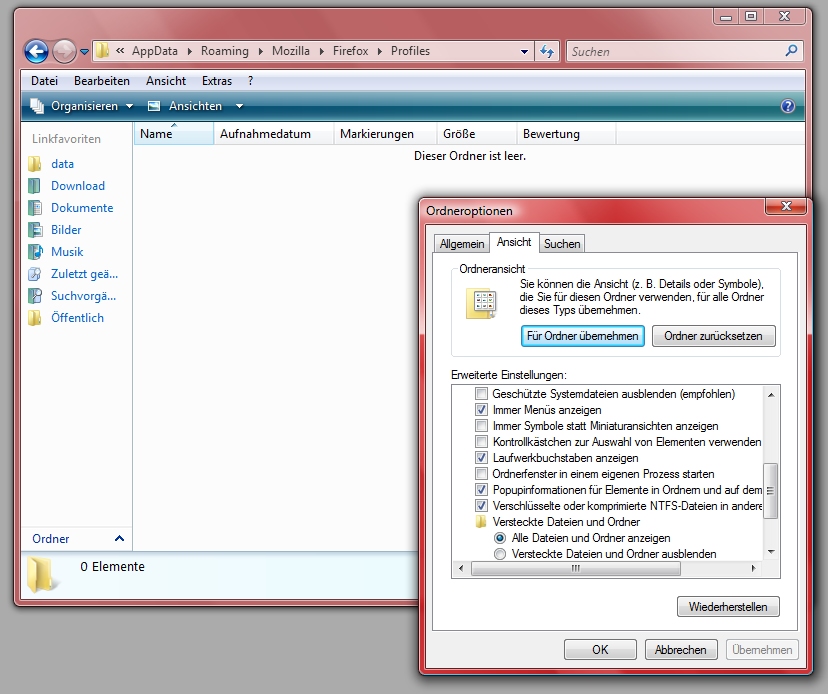This screenshot has height=694, width=828.
Task: Click scroll-up arrow of settings list
Action: pos(770,395)
